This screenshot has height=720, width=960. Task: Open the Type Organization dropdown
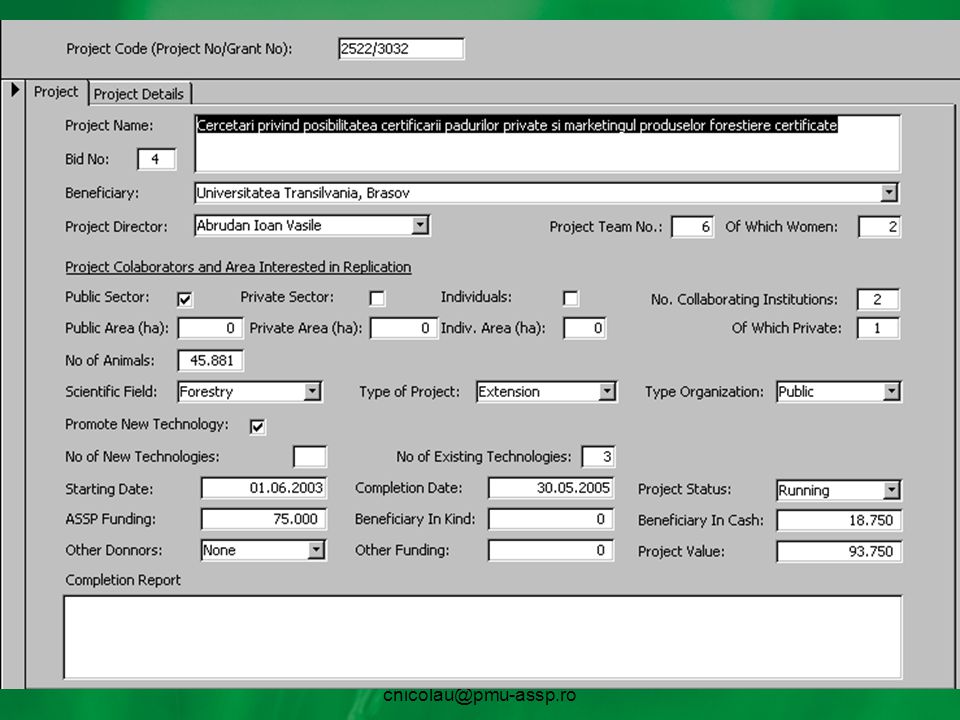891,392
